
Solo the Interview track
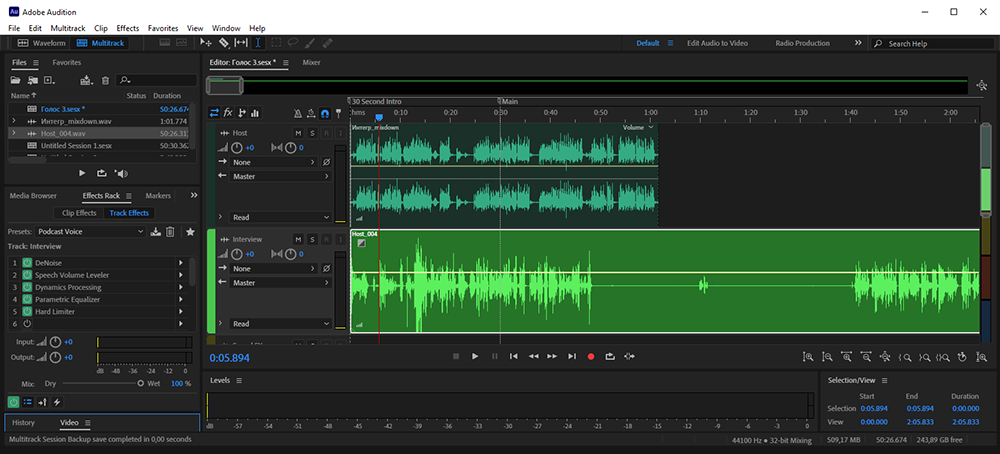(x=312, y=239)
